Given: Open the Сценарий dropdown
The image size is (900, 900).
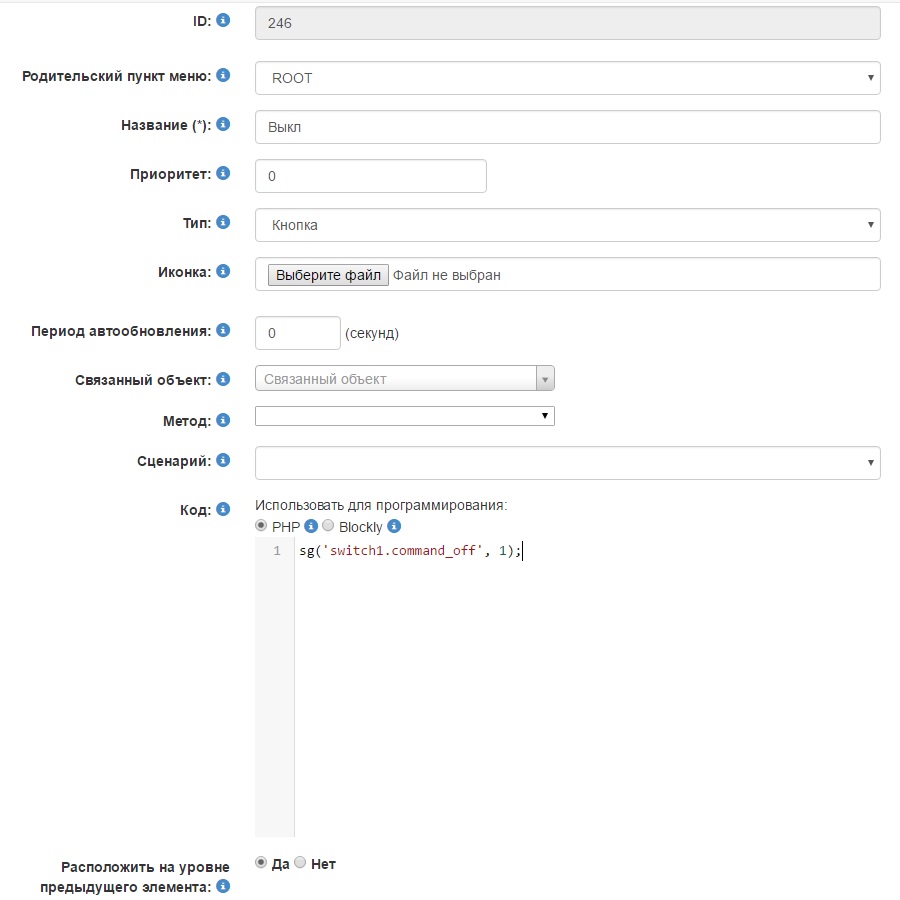Looking at the screenshot, I should click(x=567, y=463).
